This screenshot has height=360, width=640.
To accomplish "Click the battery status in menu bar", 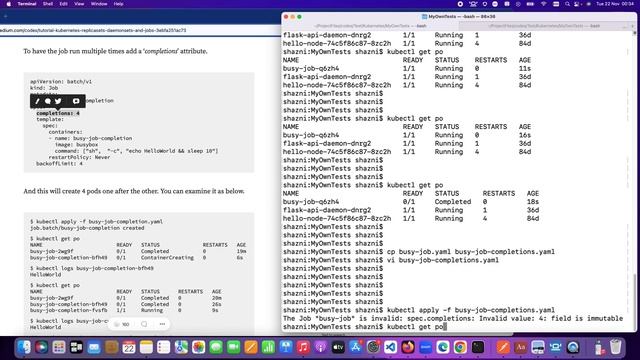I will click(530, 4).
